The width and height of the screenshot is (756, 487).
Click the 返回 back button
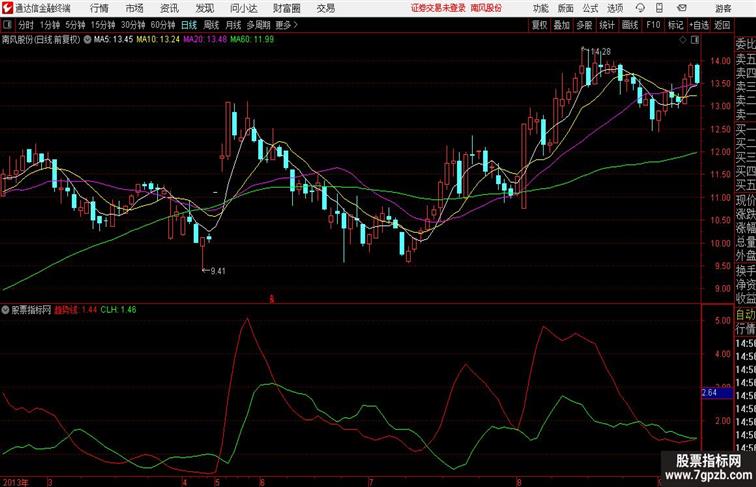[x=722, y=25]
